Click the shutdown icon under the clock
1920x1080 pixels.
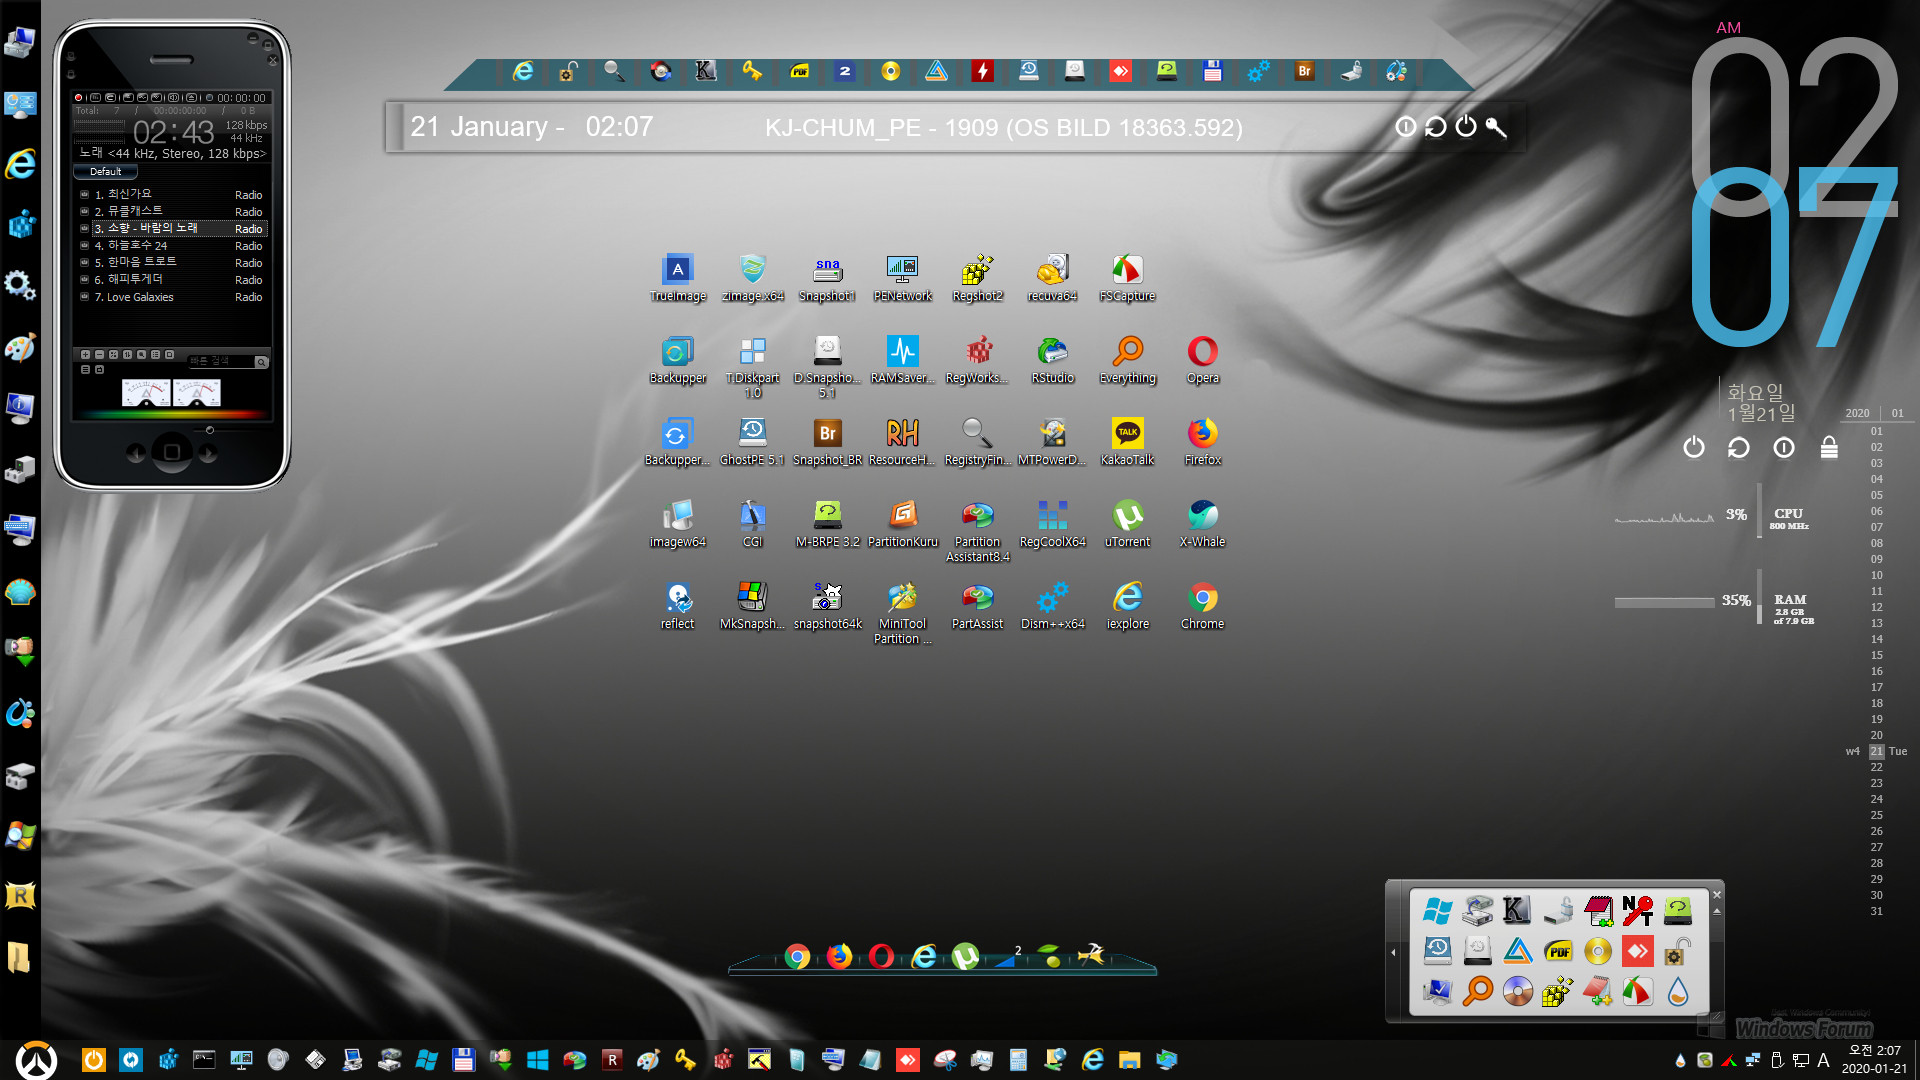point(1693,447)
